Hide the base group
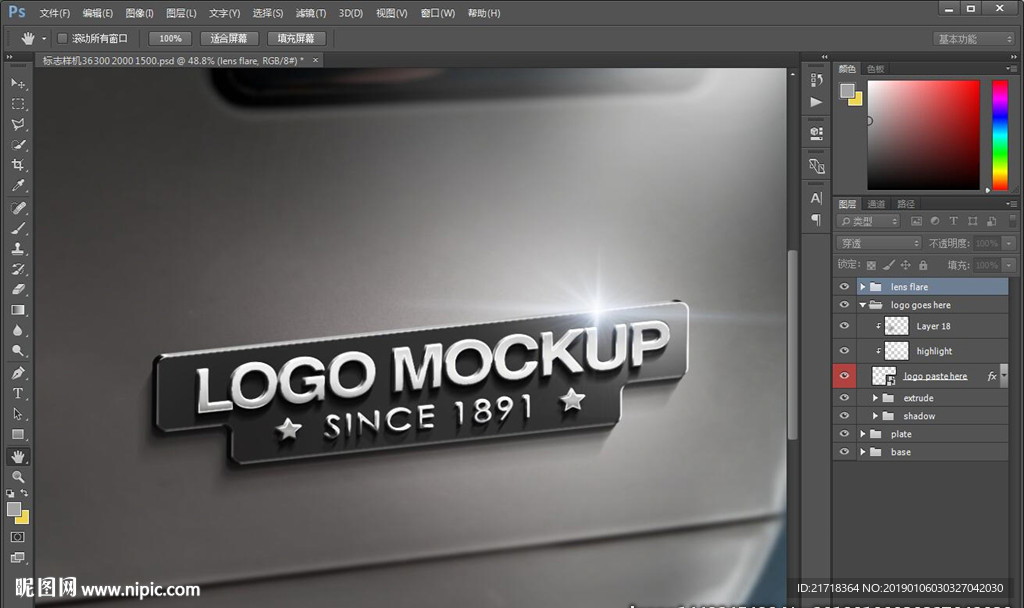 pos(844,452)
